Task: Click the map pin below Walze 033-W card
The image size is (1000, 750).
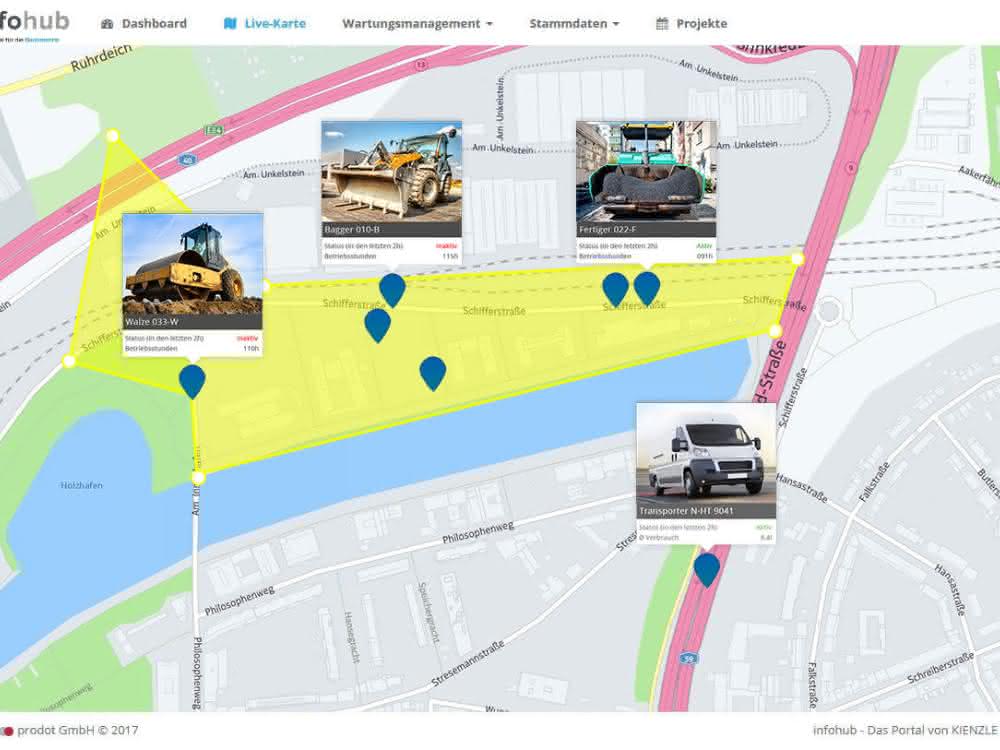Action: click(x=192, y=381)
